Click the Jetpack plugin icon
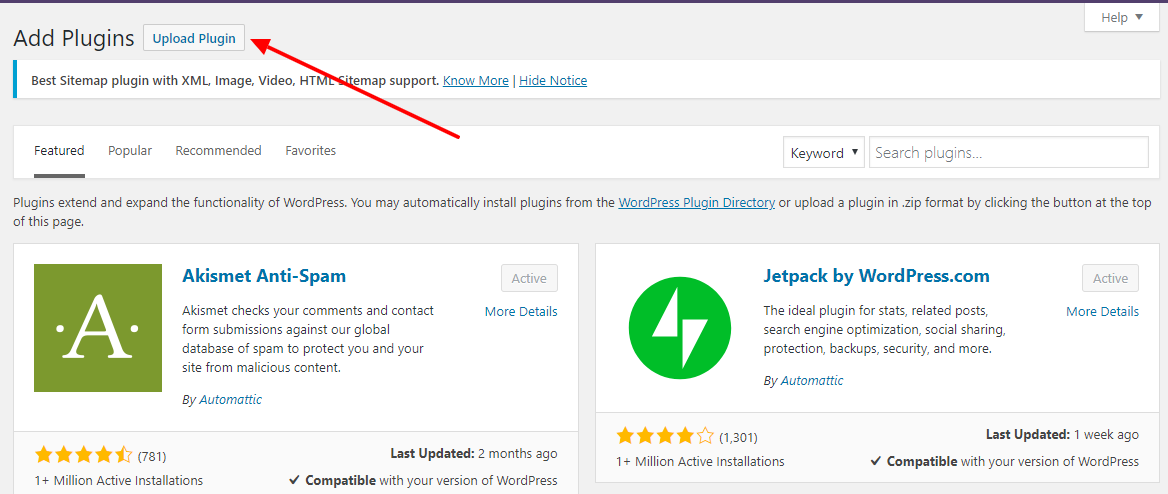The width and height of the screenshot is (1168, 494). click(679, 328)
